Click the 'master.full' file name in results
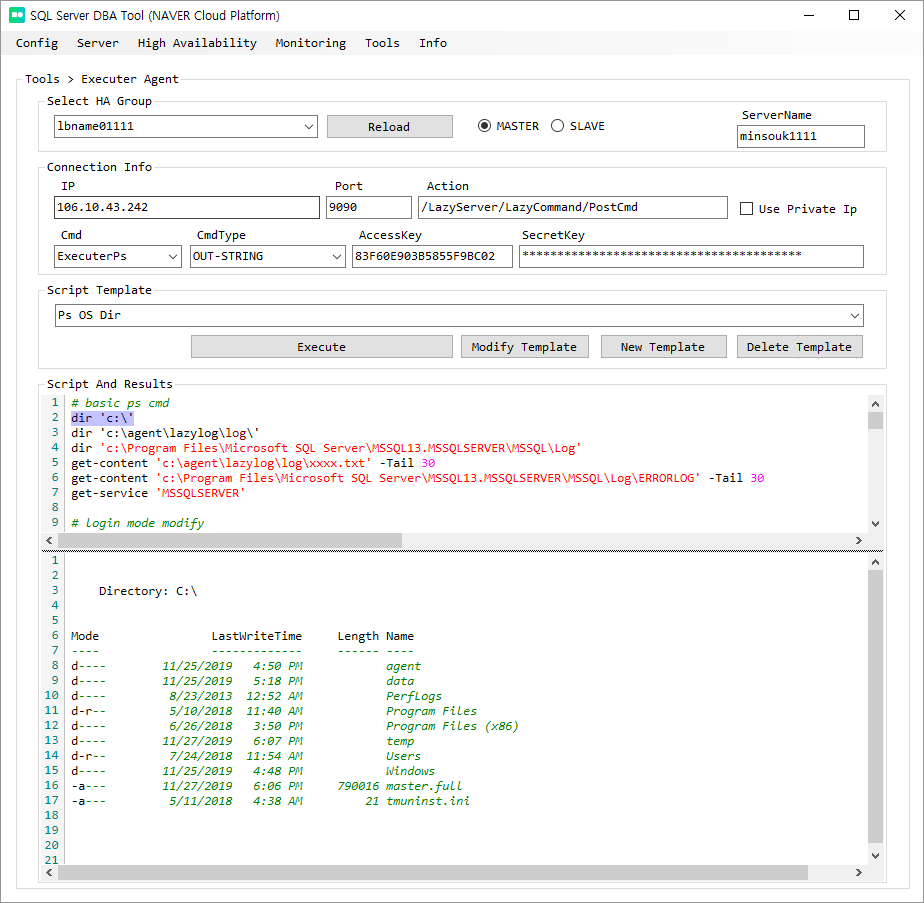Image resolution: width=924 pixels, height=903 pixels. [424, 786]
